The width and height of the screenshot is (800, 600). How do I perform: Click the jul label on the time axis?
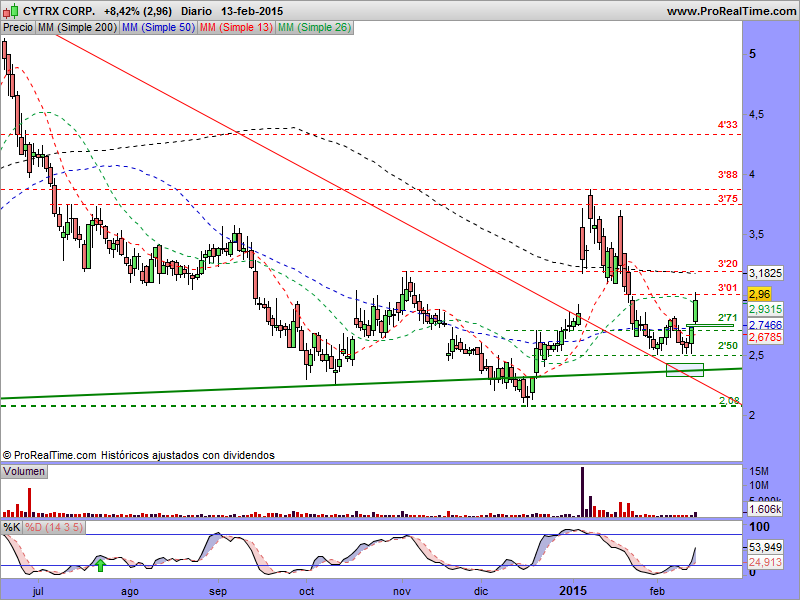[38, 591]
